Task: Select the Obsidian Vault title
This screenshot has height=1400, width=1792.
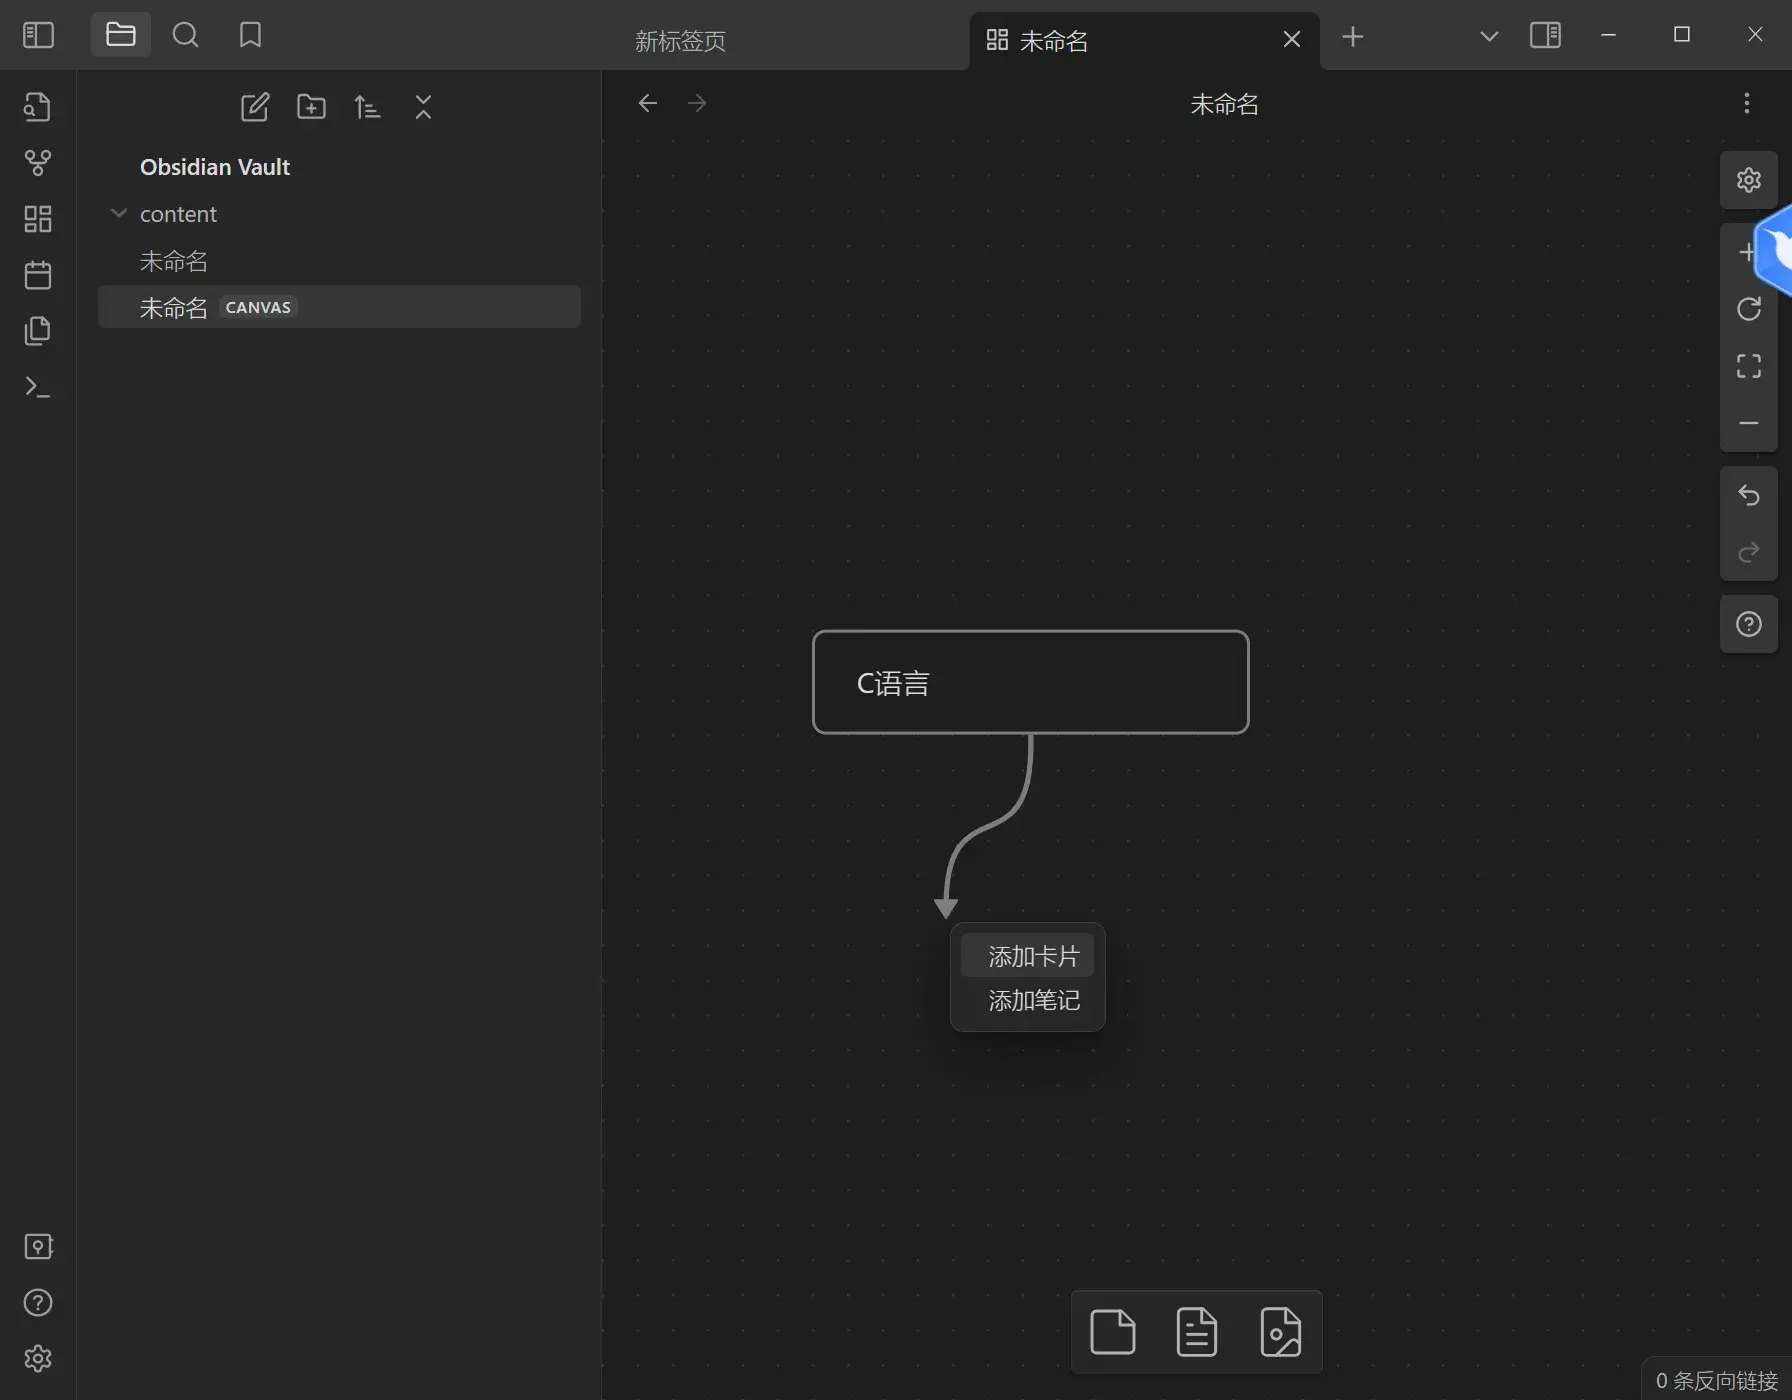Action: pos(215,167)
